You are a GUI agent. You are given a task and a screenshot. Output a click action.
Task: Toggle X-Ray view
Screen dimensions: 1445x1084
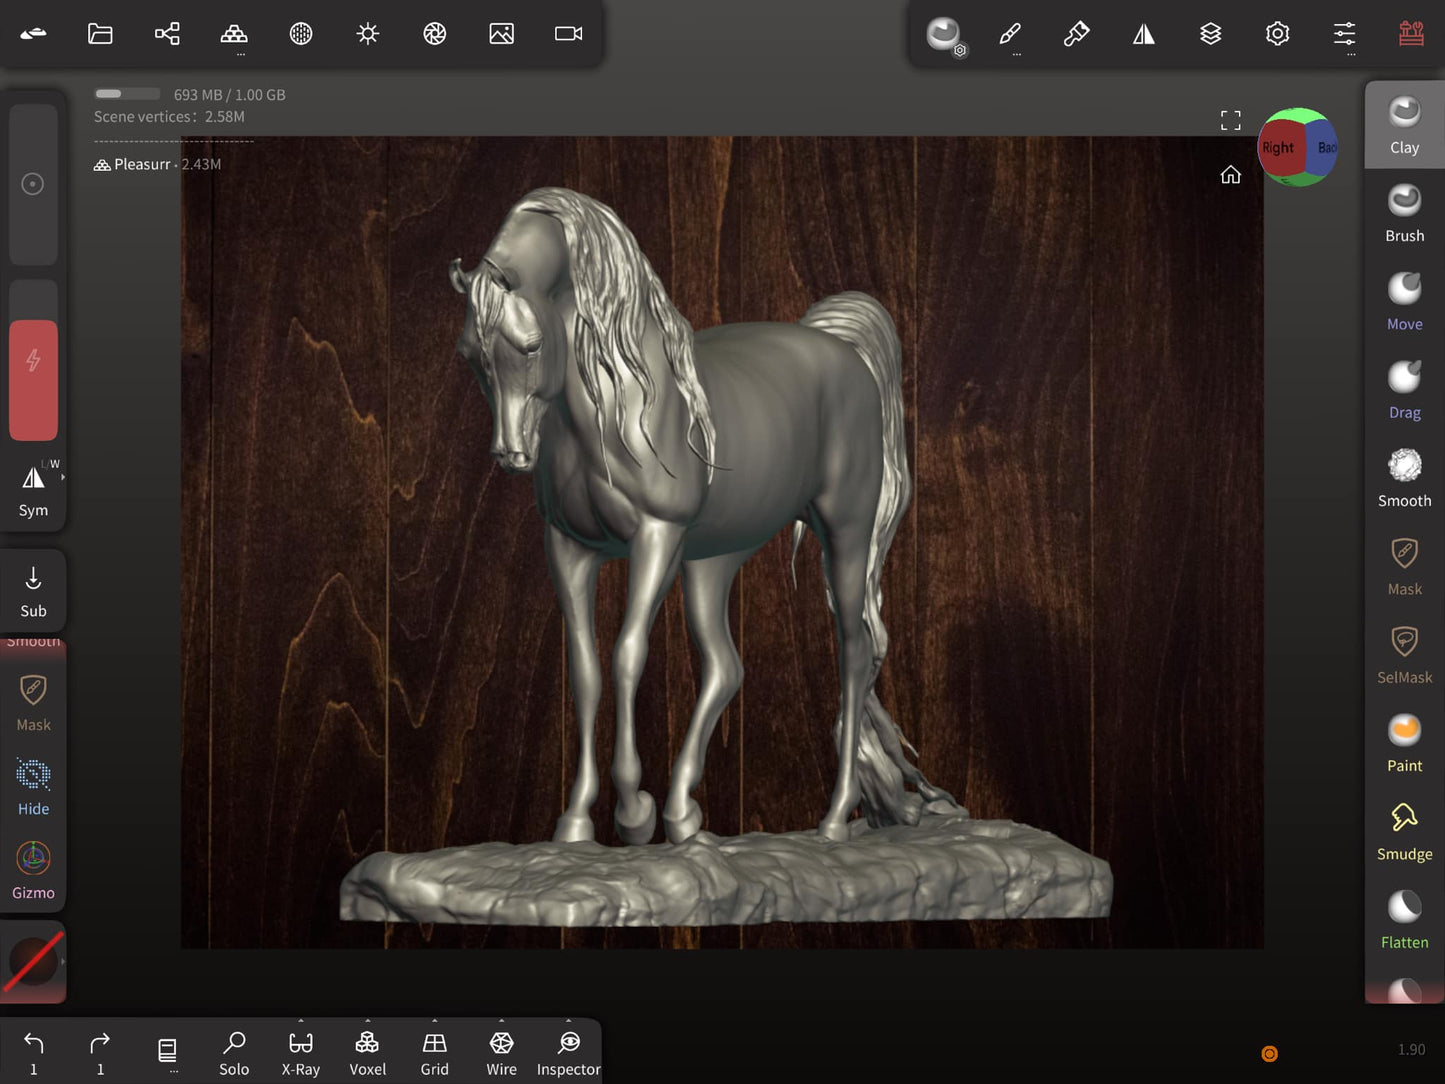coord(301,1054)
